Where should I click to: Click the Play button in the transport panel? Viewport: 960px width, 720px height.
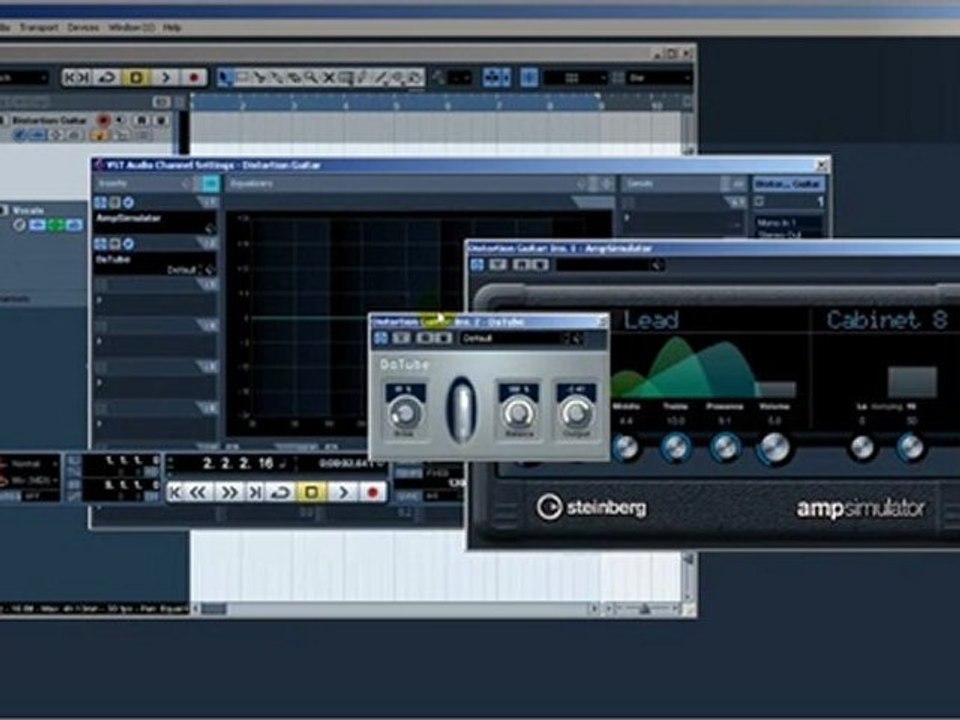pyautogui.click(x=343, y=492)
